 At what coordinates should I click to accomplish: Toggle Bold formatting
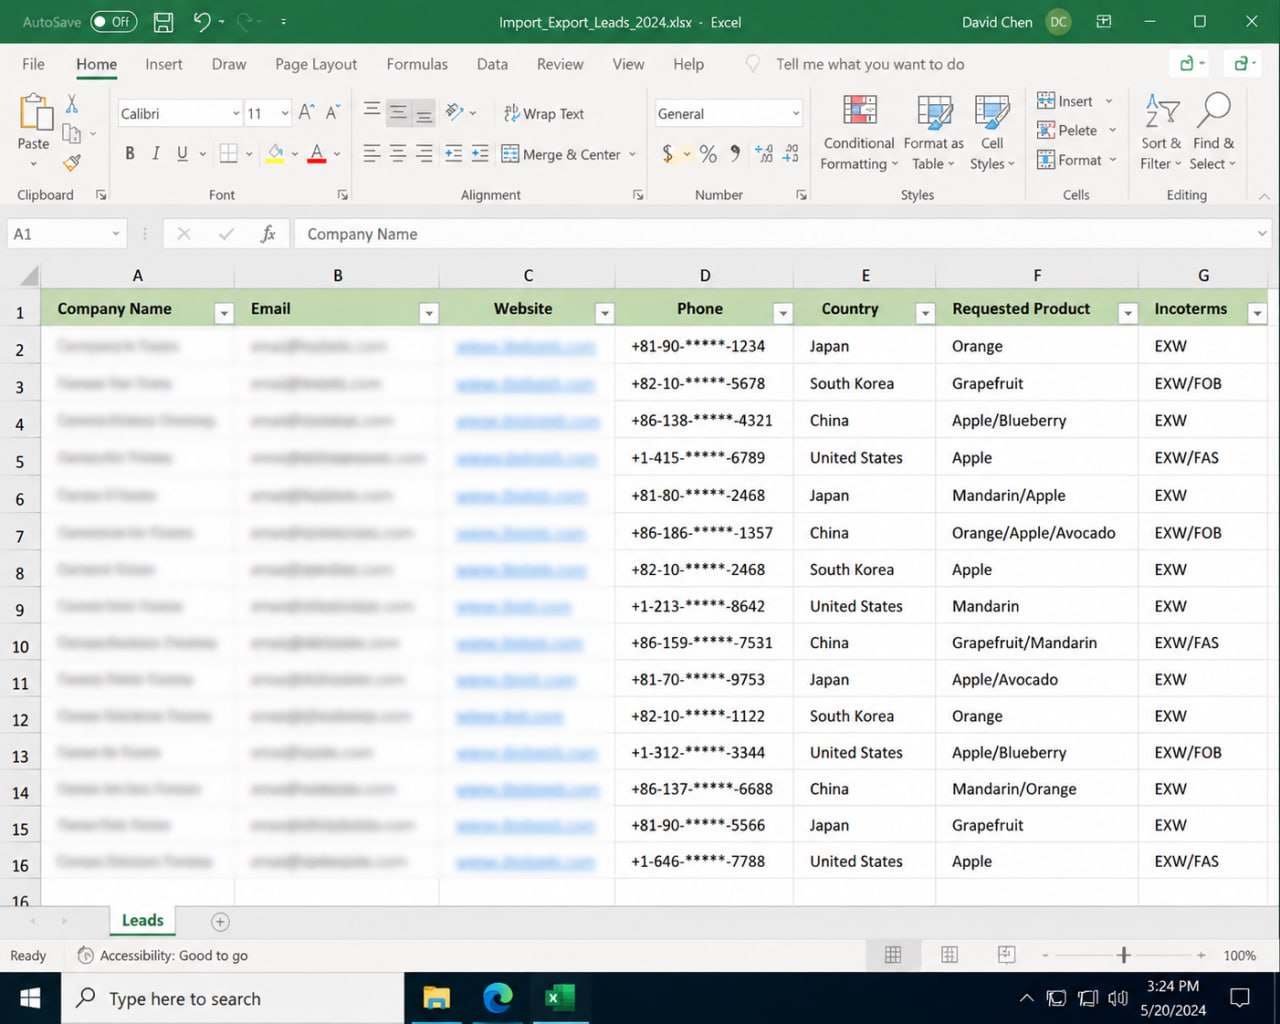pos(129,153)
